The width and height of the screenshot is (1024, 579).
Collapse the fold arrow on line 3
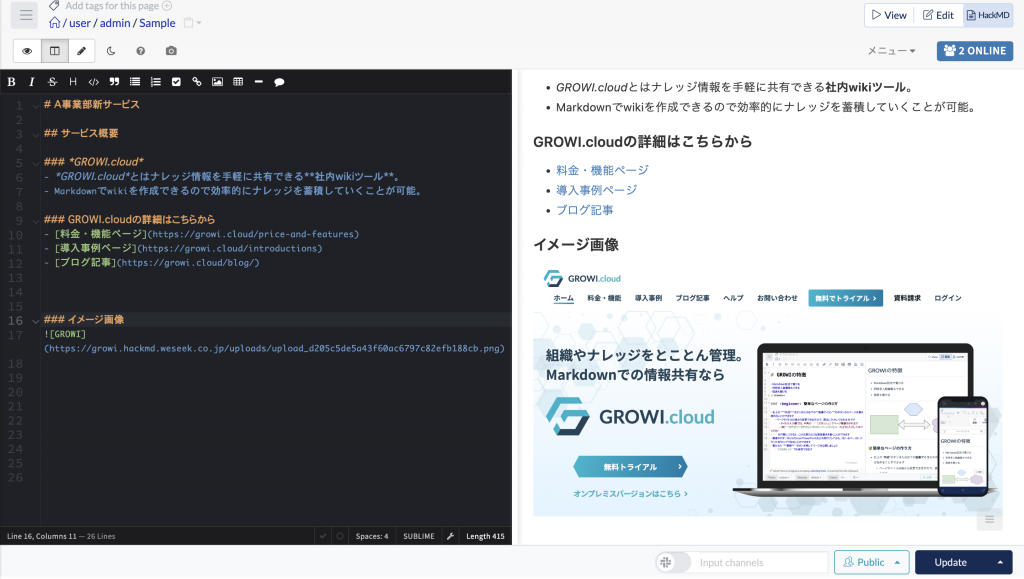(x=35, y=134)
